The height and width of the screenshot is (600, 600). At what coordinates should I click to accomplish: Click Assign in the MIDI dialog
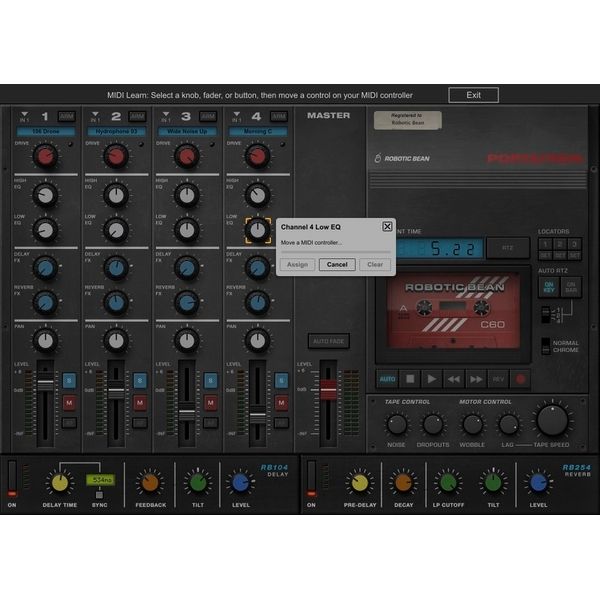coord(297,264)
